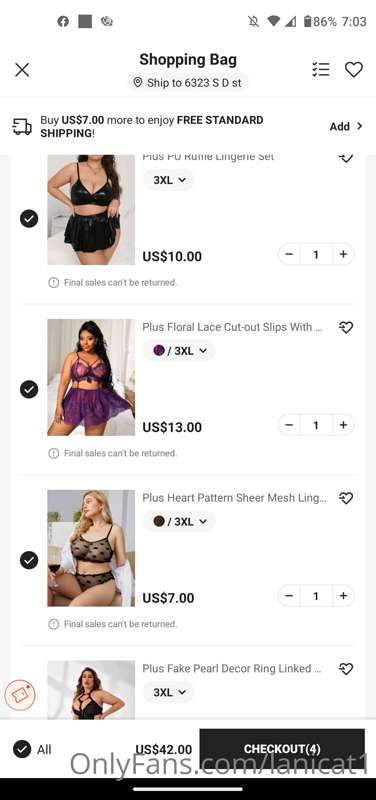
Task: Uncheck the heart pattern mesh item
Action: point(29,560)
